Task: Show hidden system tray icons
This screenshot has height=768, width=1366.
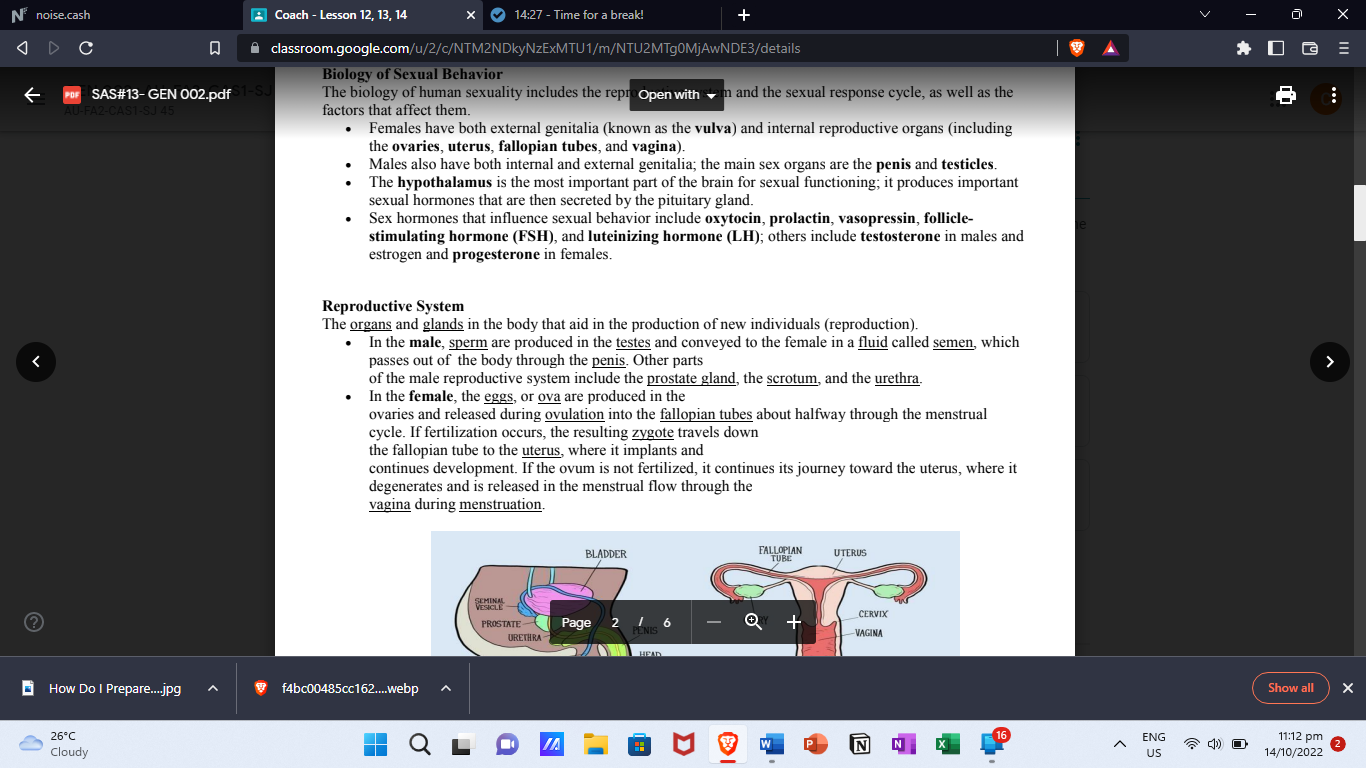Action: point(1121,744)
